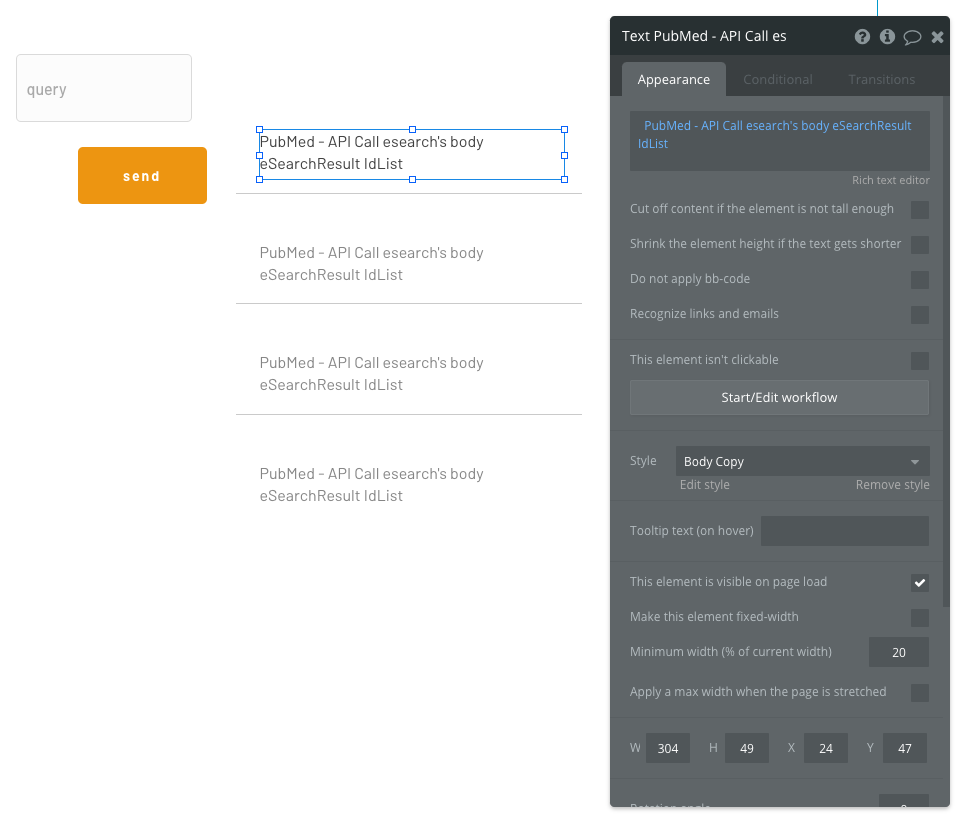Check Do not apply bb-code
963x824 pixels.
[919, 279]
